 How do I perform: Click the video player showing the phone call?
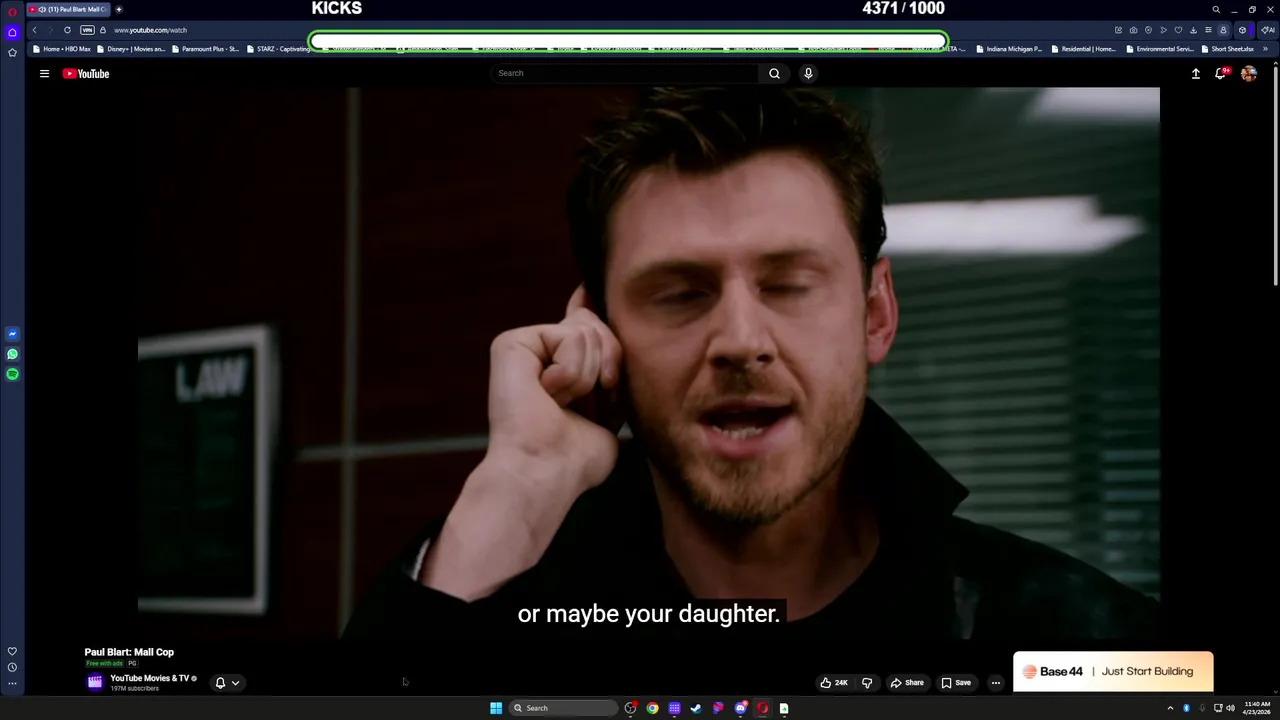tap(648, 363)
